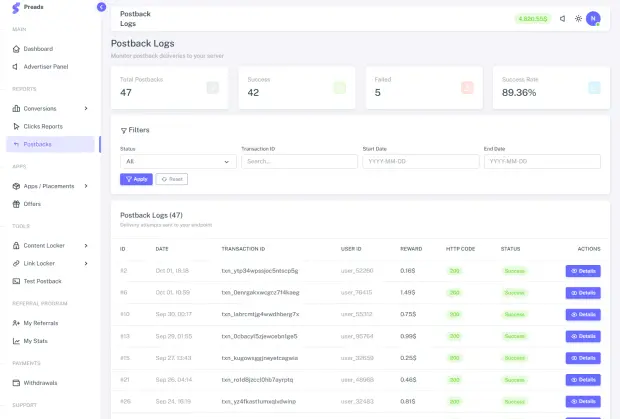Click the Withdrawals wallet icon
This screenshot has width=620, height=419.
(x=16, y=383)
